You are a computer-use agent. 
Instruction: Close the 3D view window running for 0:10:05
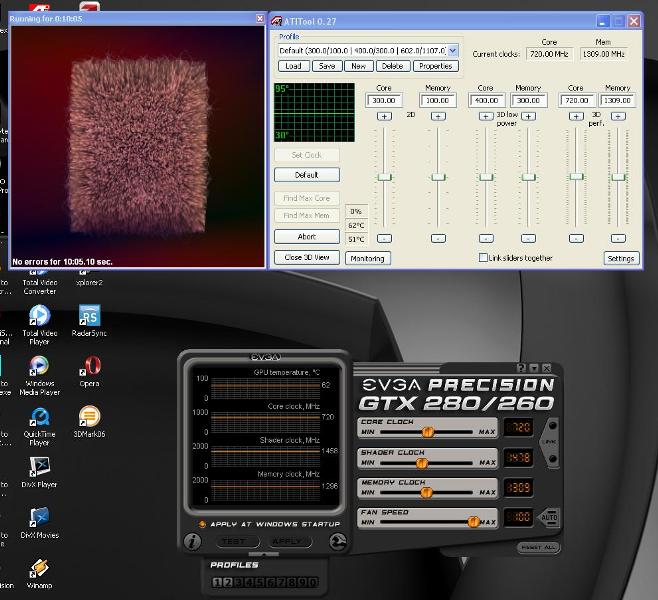(260, 18)
